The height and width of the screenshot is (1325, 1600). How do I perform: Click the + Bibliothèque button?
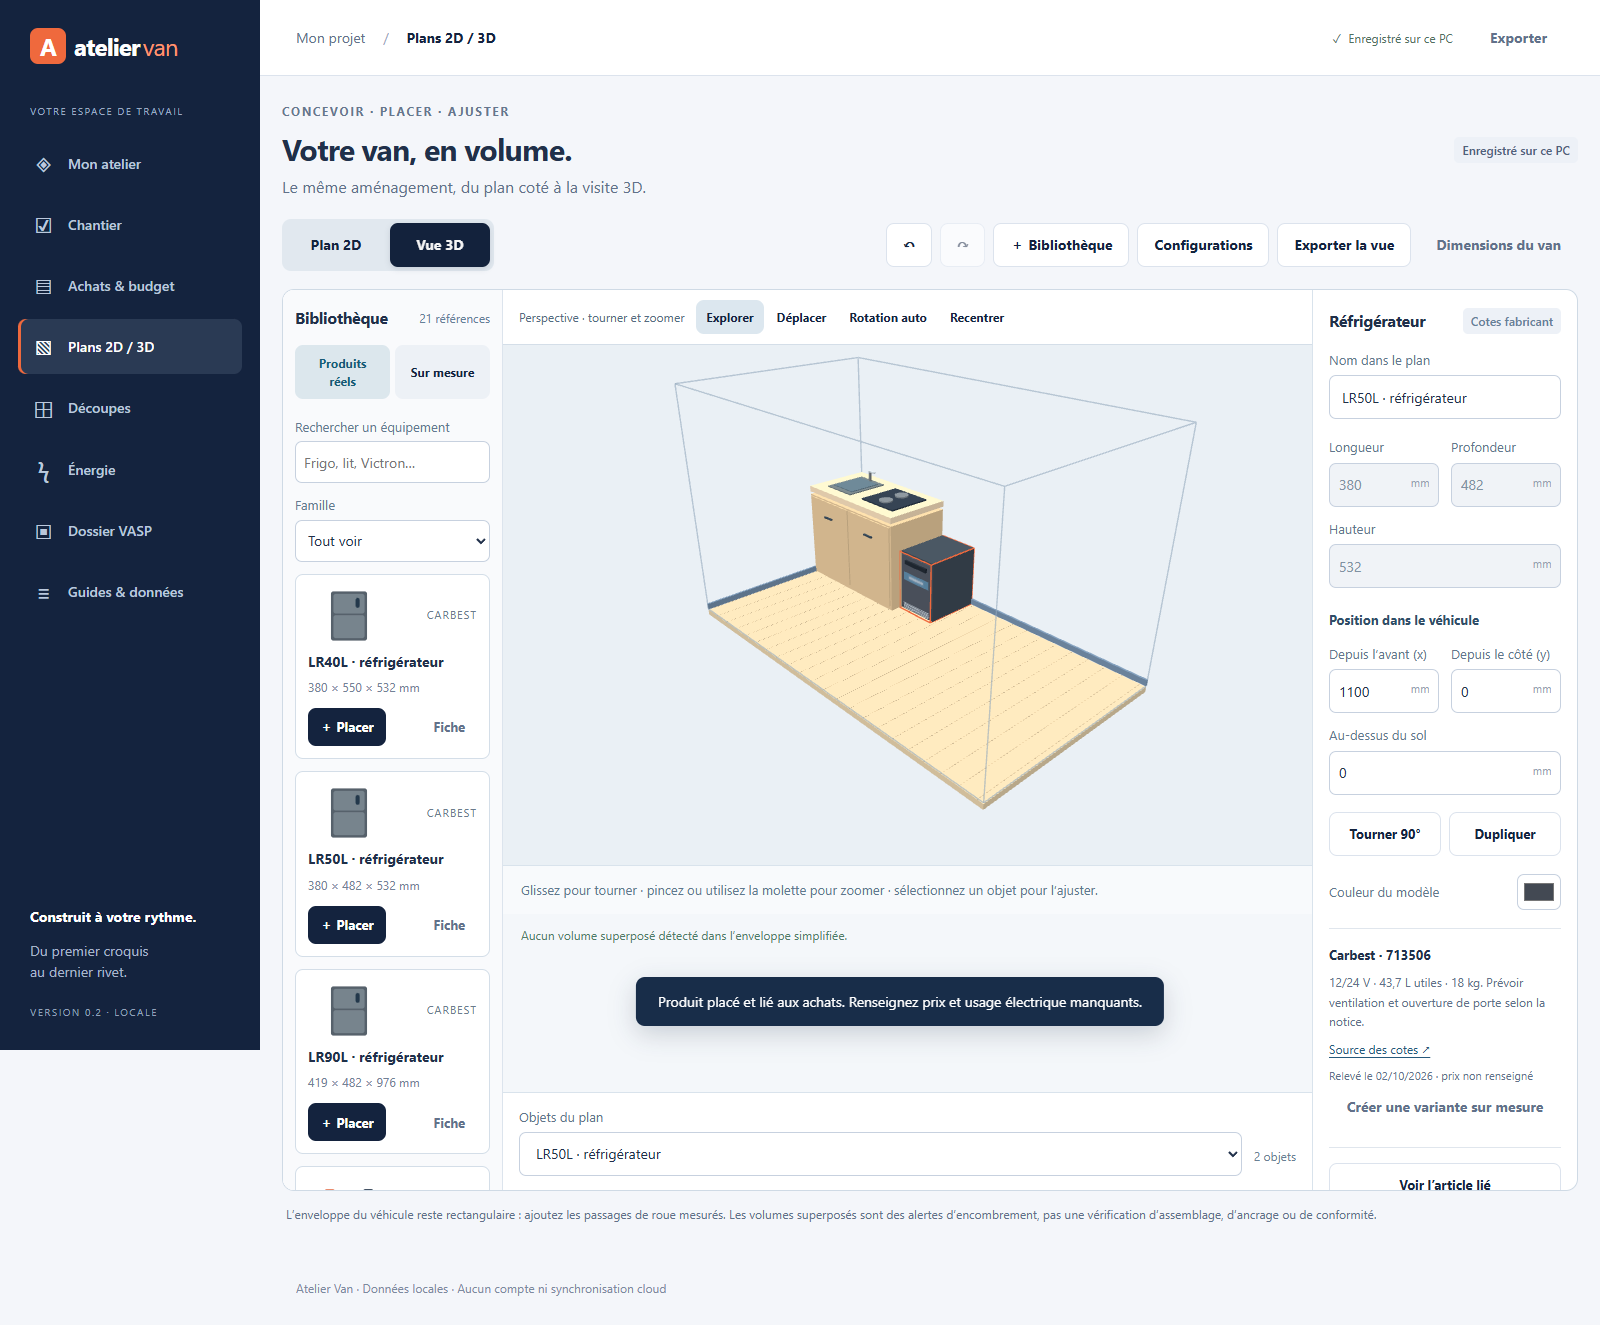coord(1061,245)
